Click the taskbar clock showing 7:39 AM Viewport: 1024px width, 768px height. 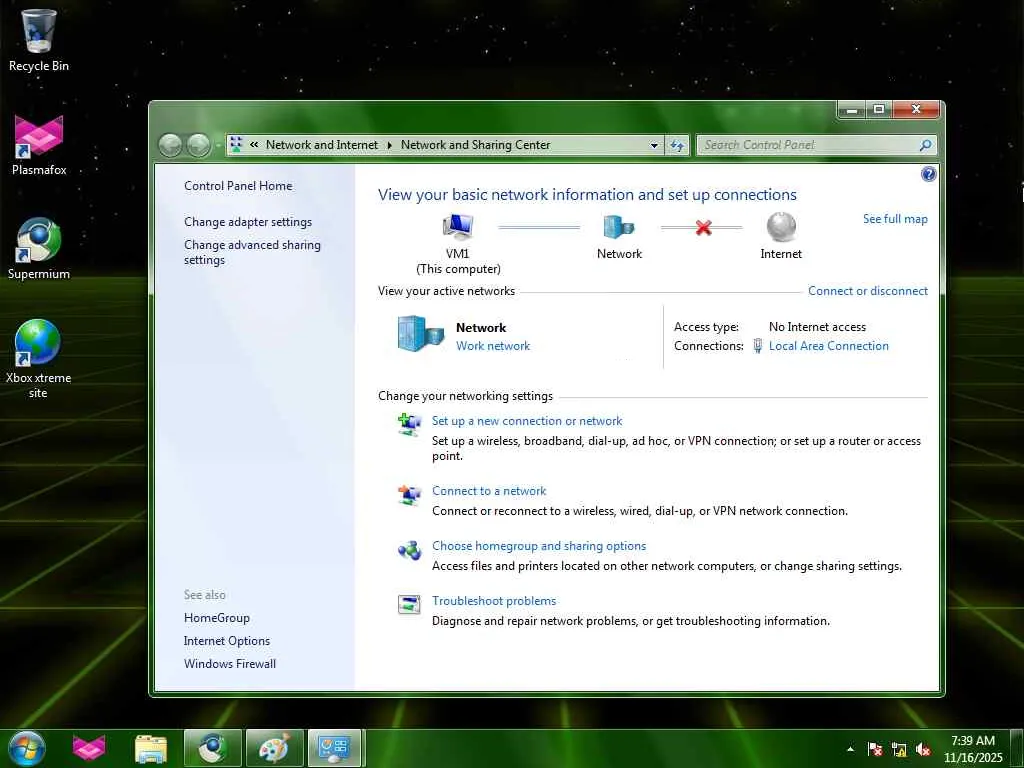pos(973,749)
